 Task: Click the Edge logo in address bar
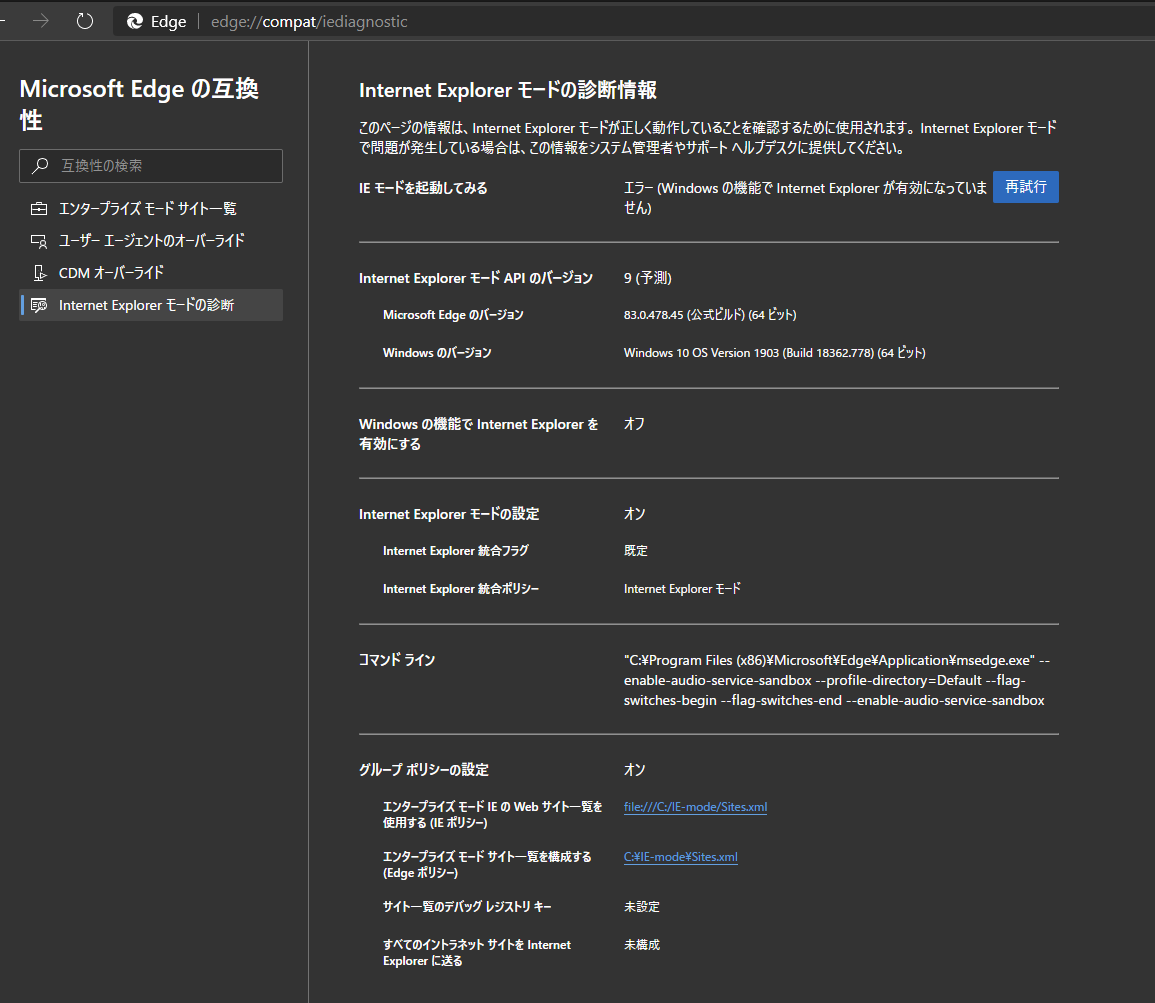point(135,21)
